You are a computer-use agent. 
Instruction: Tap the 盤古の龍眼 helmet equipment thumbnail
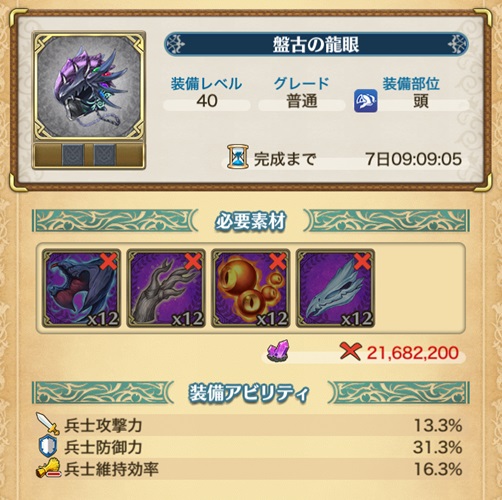tap(89, 87)
